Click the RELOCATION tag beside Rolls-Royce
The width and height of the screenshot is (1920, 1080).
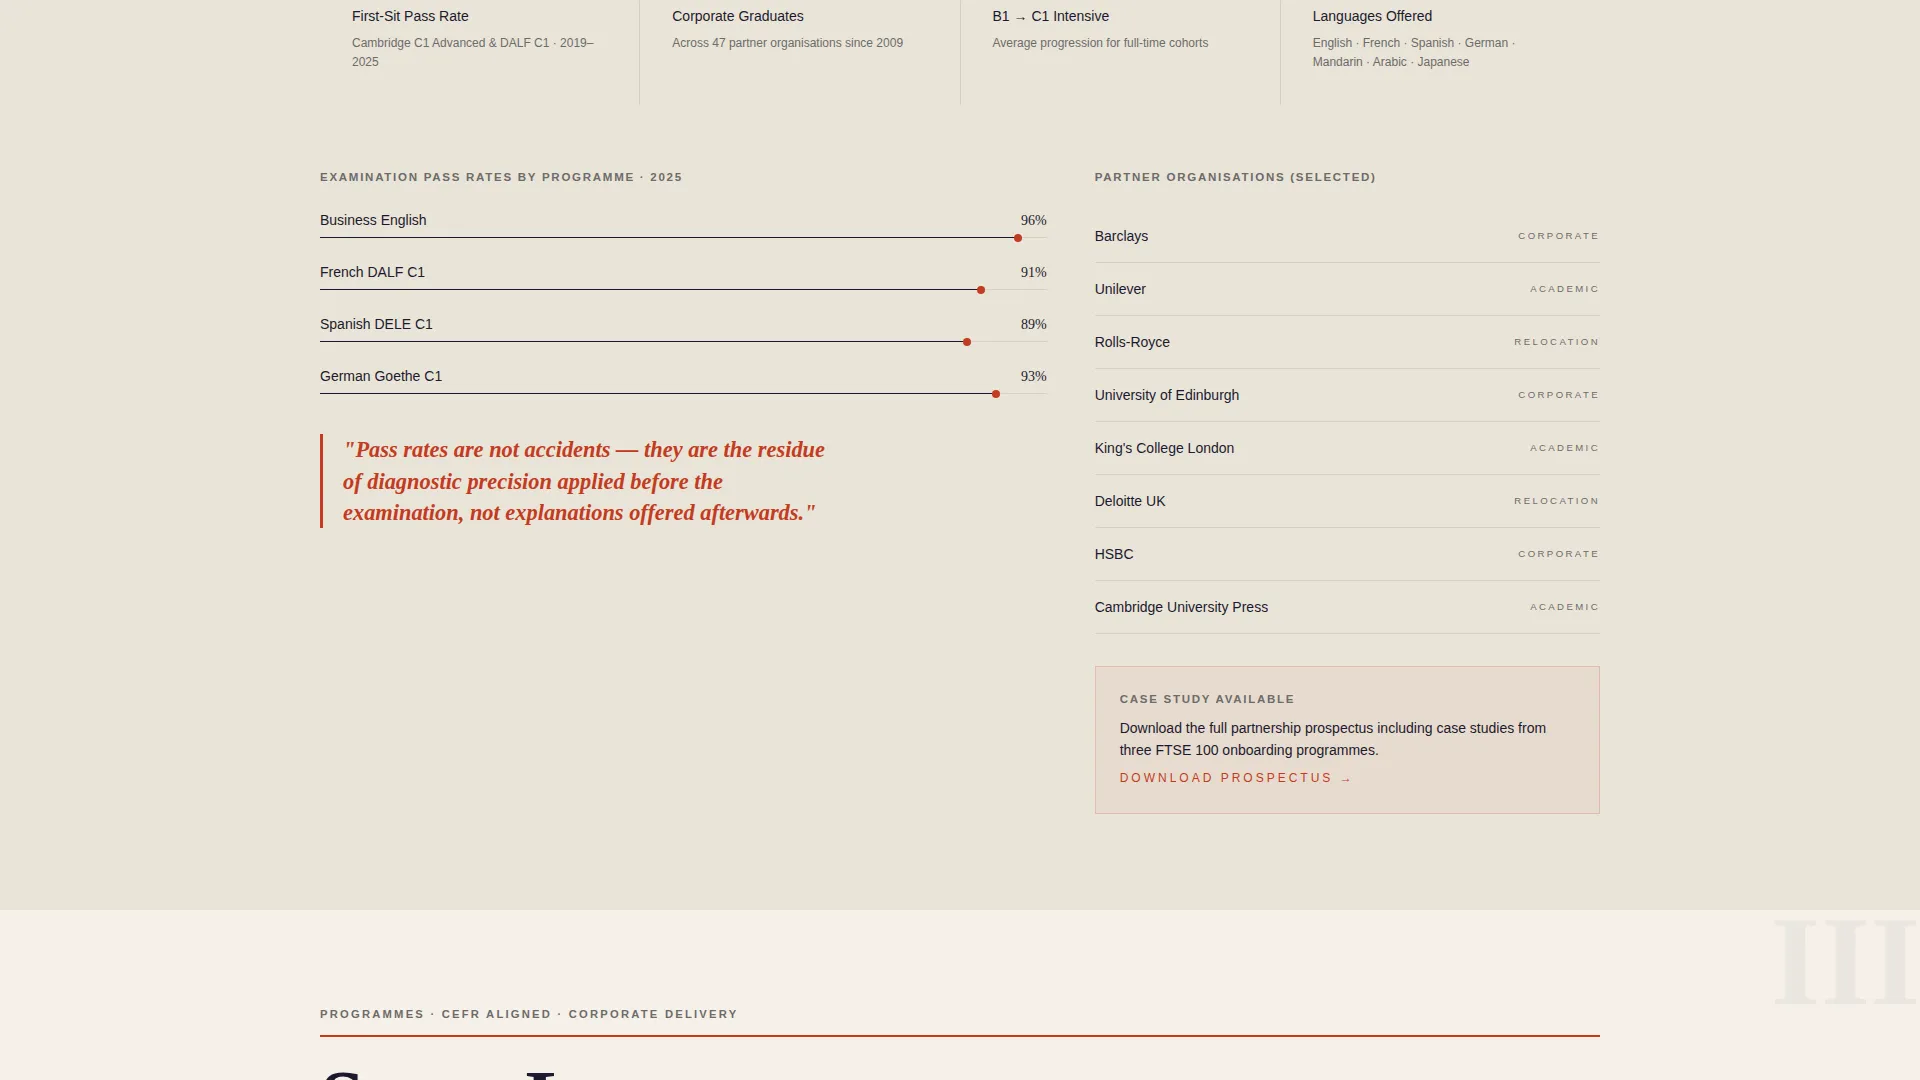[1556, 342]
